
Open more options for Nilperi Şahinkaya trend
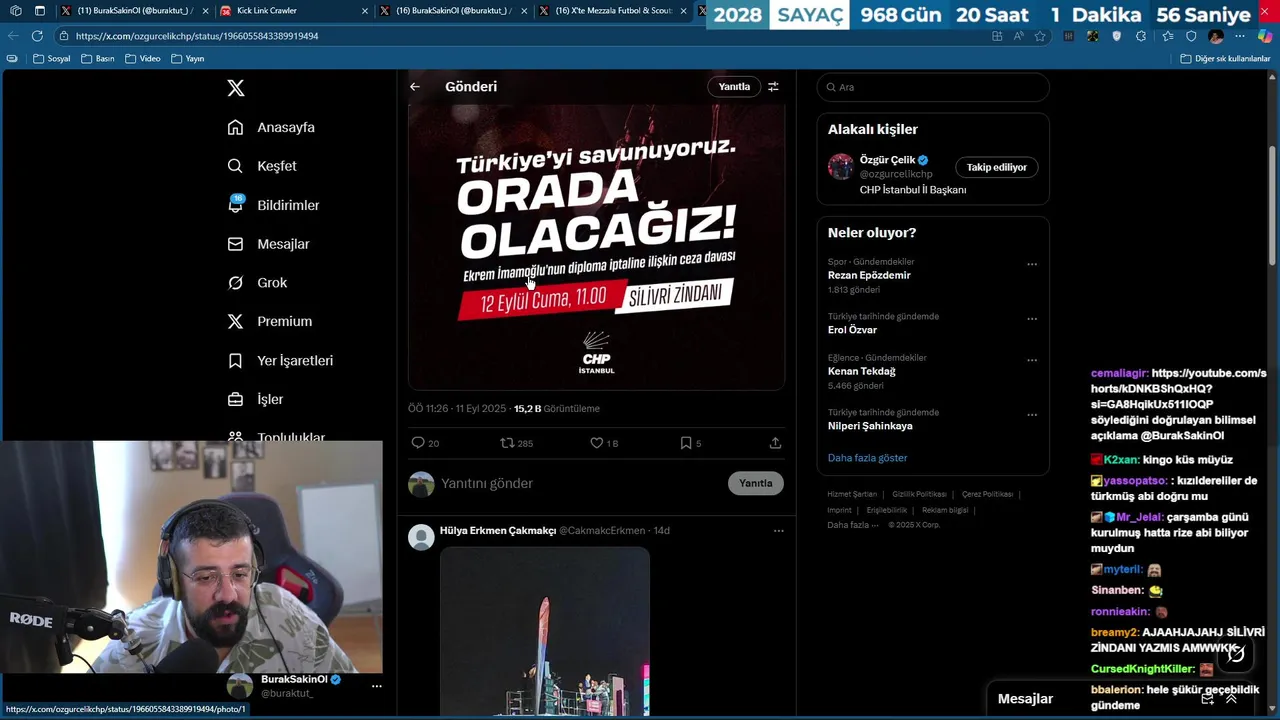pyautogui.click(x=1032, y=415)
